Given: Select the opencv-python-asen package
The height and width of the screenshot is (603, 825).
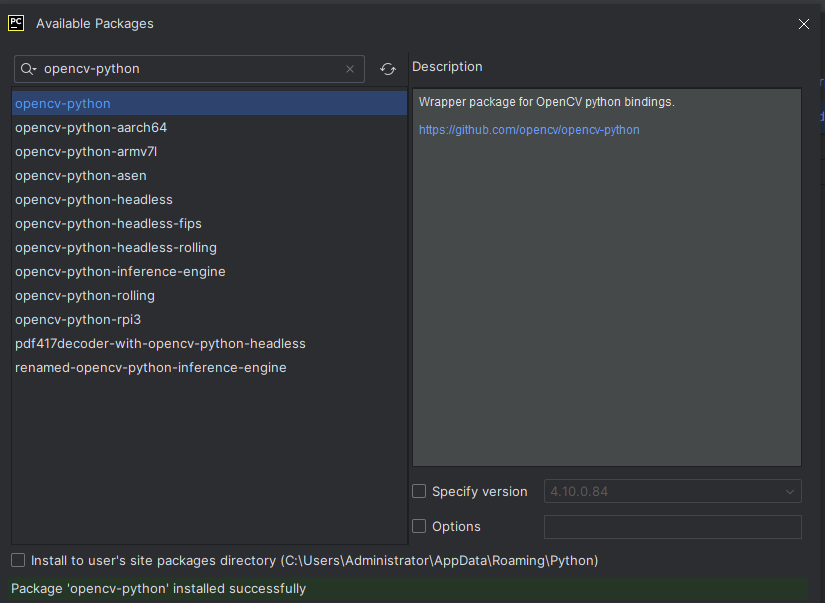Looking at the screenshot, I should pos(209,176).
